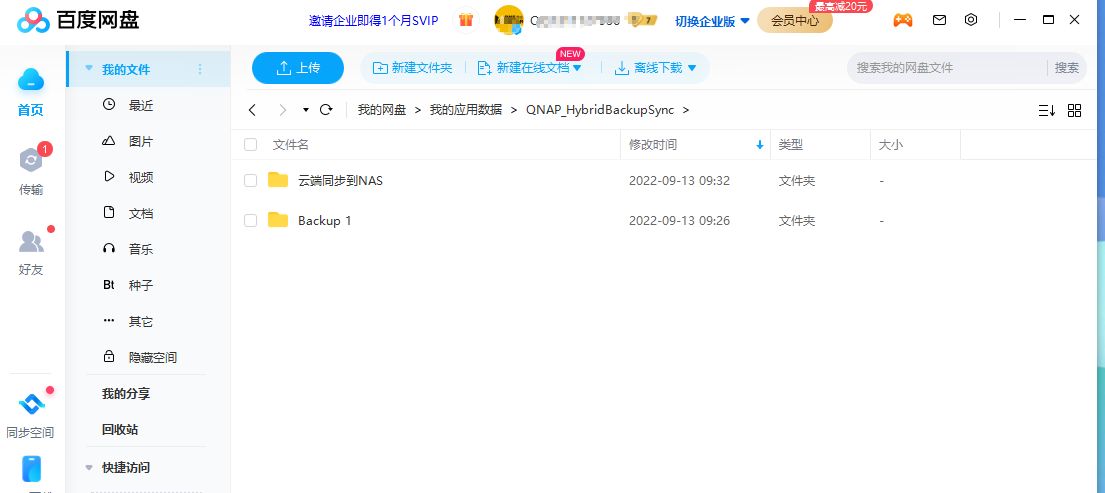Open the 会员中心 button
This screenshot has width=1105, height=493.
[x=795, y=20]
